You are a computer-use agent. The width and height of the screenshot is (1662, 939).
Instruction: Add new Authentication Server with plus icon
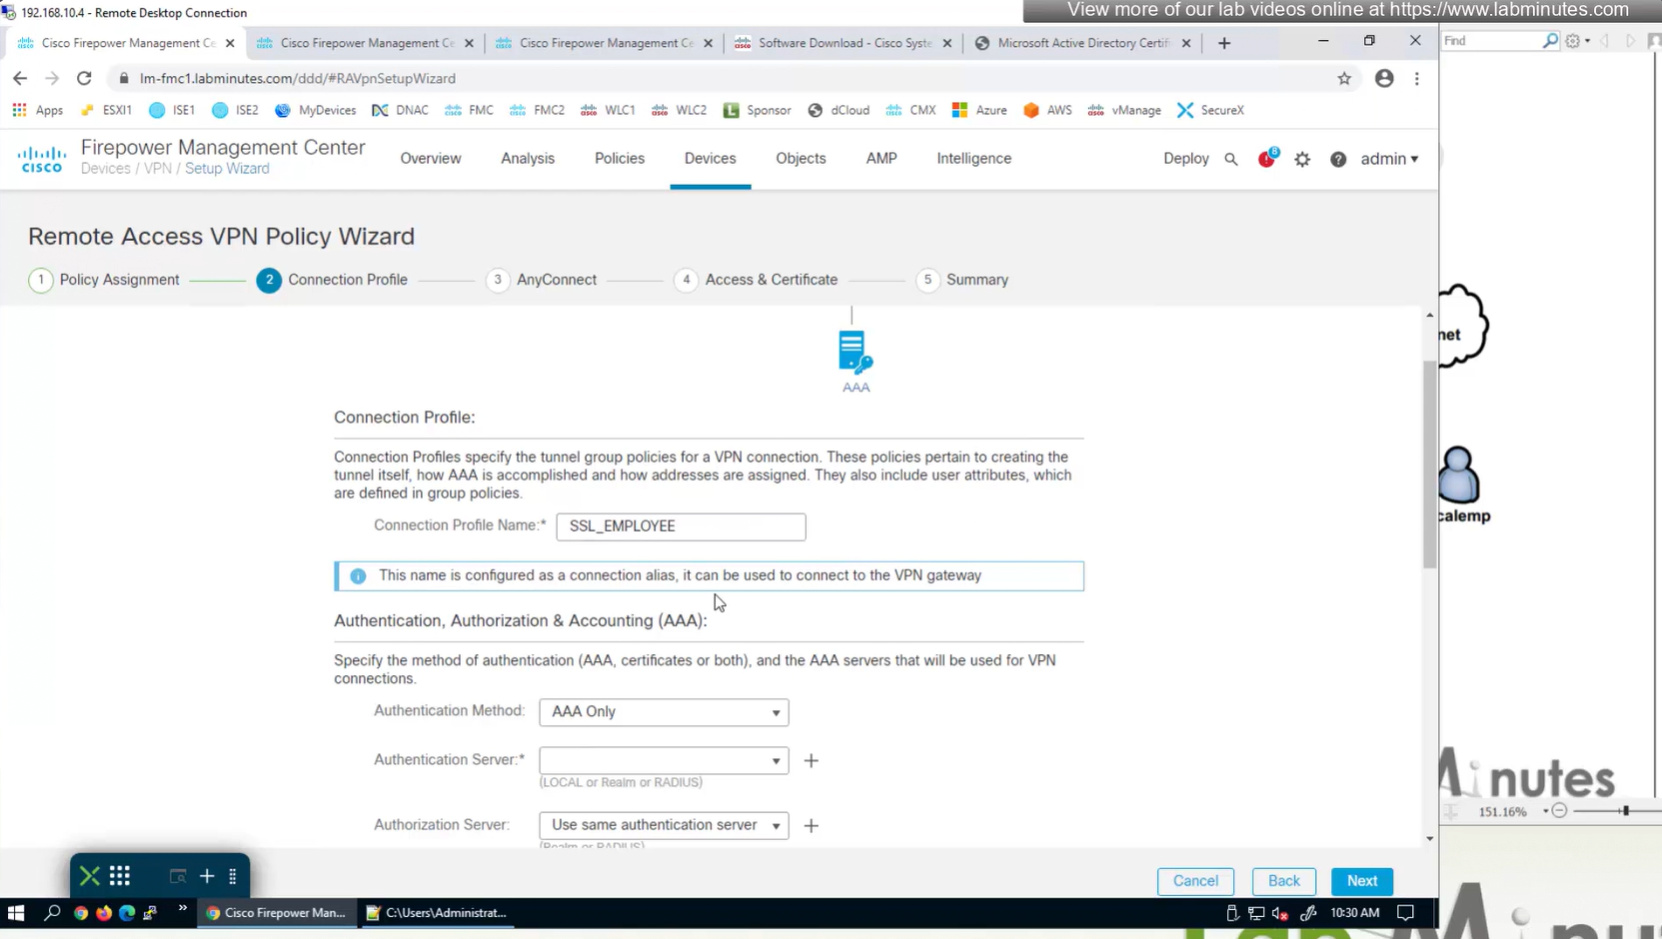tap(811, 761)
